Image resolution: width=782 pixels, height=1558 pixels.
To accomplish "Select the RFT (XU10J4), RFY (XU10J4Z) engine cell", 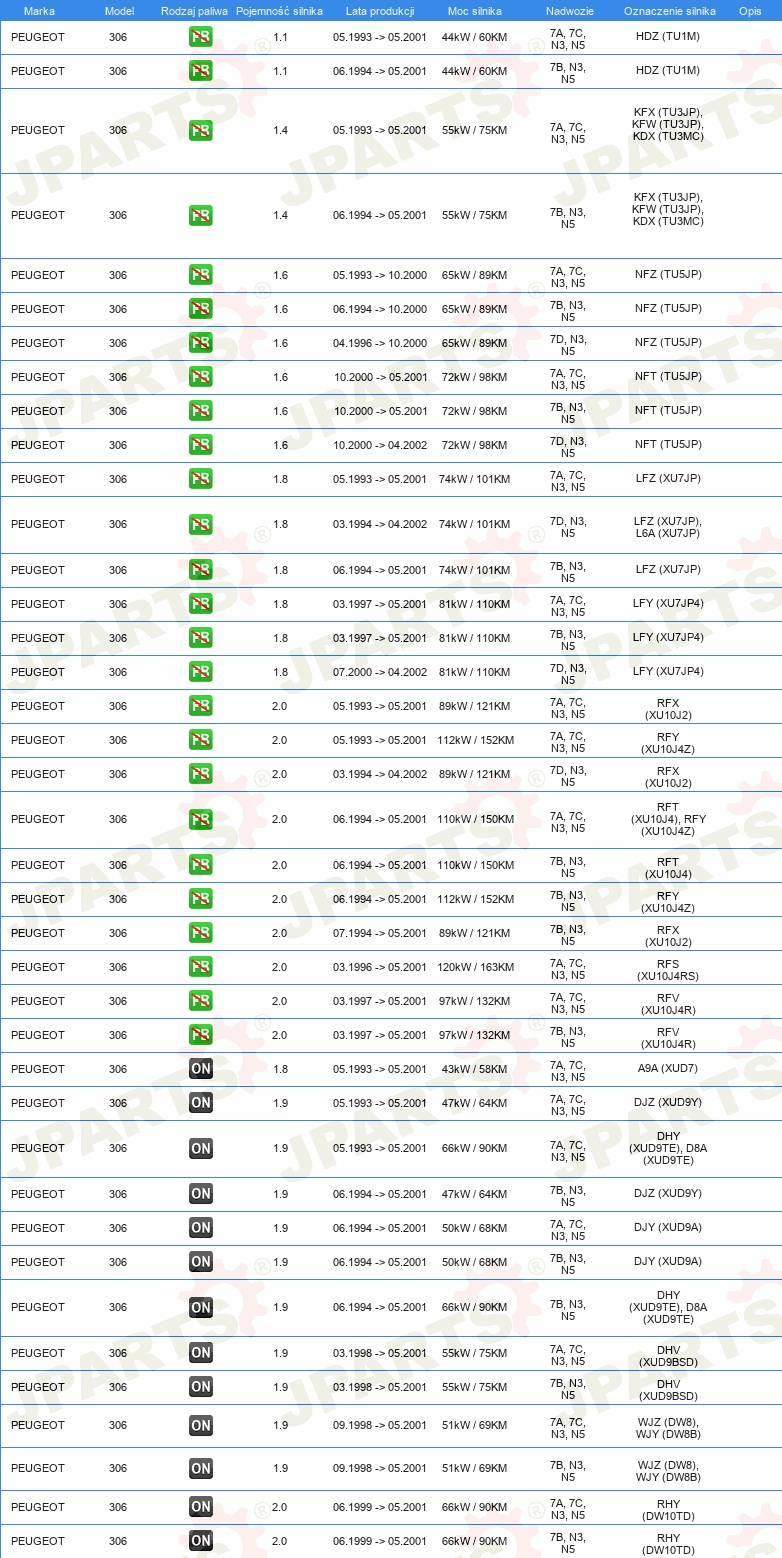I will tap(668, 819).
